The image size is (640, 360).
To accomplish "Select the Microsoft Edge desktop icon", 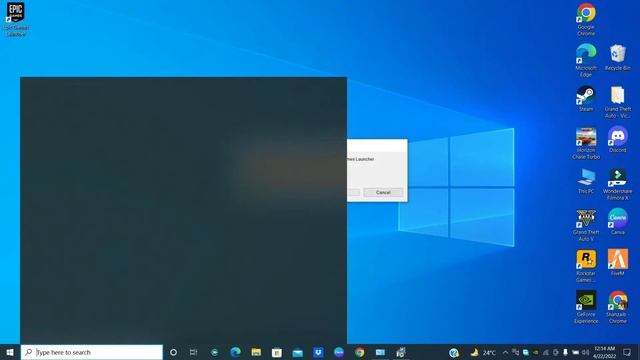I will pyautogui.click(x=586, y=60).
